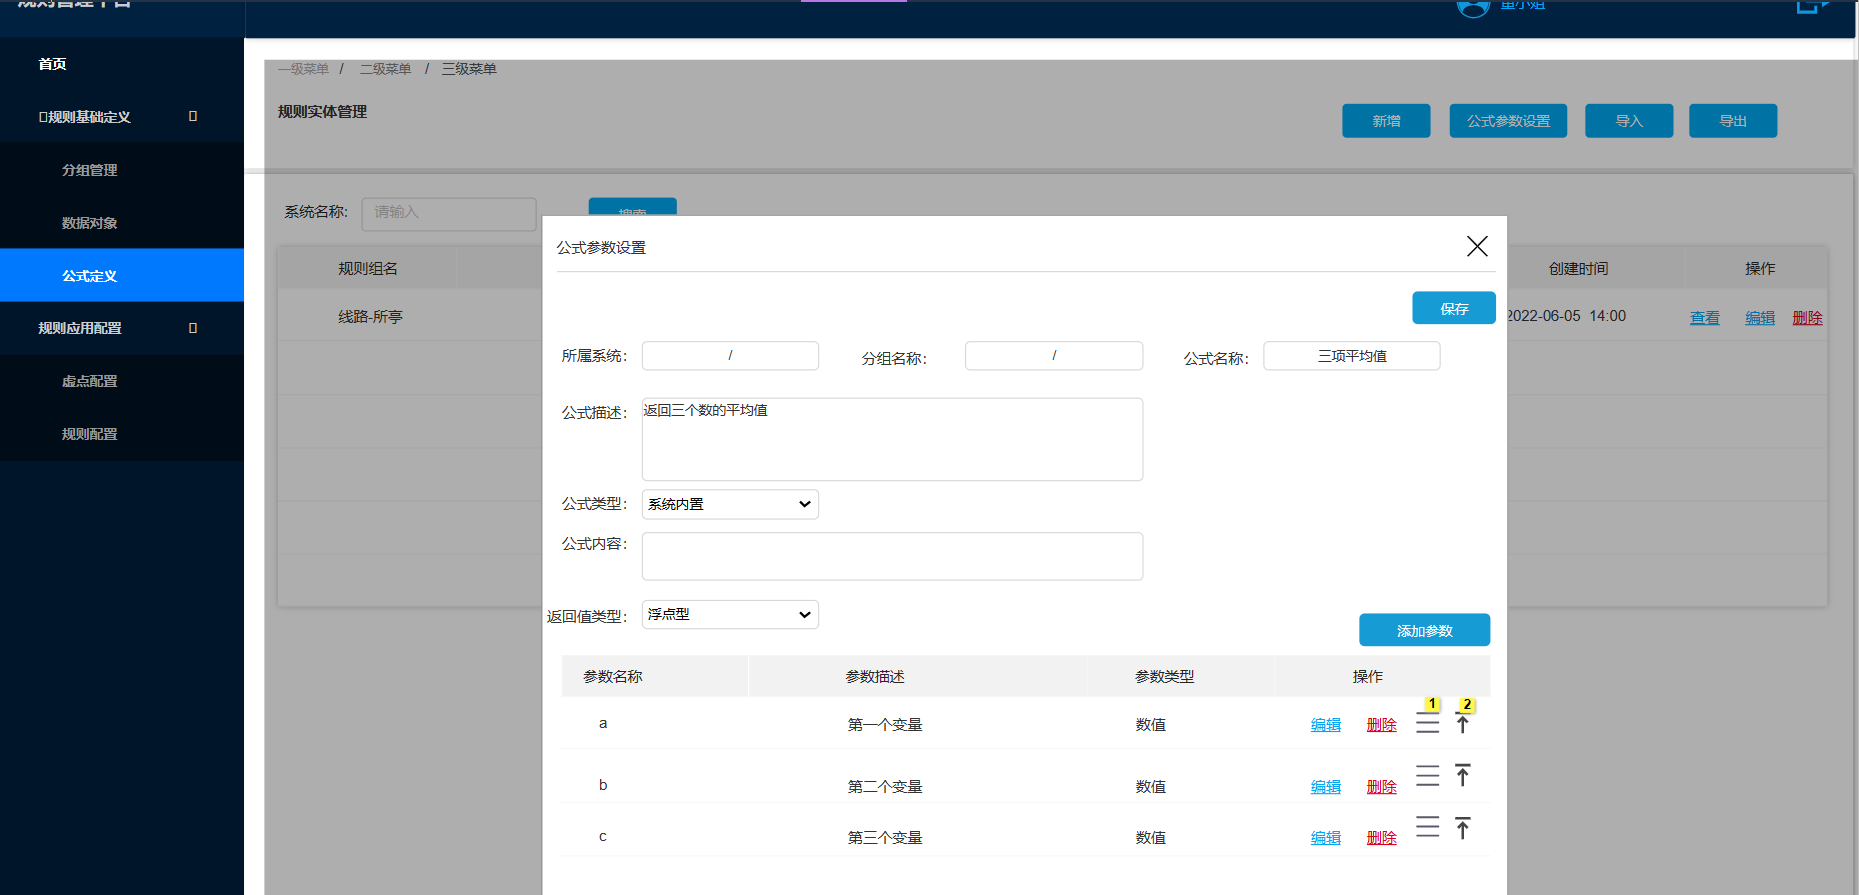Viewport: 1859px width, 895px height.
Task: Open 规则配置 in the sidebar
Action: click(x=90, y=434)
